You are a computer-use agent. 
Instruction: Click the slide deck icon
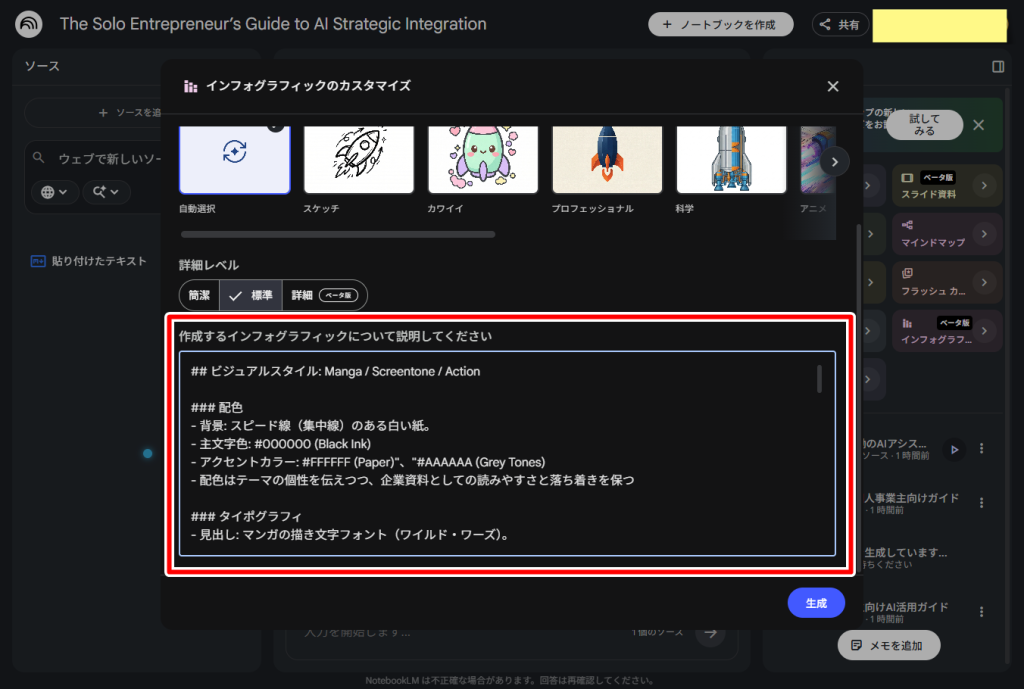tap(907, 178)
